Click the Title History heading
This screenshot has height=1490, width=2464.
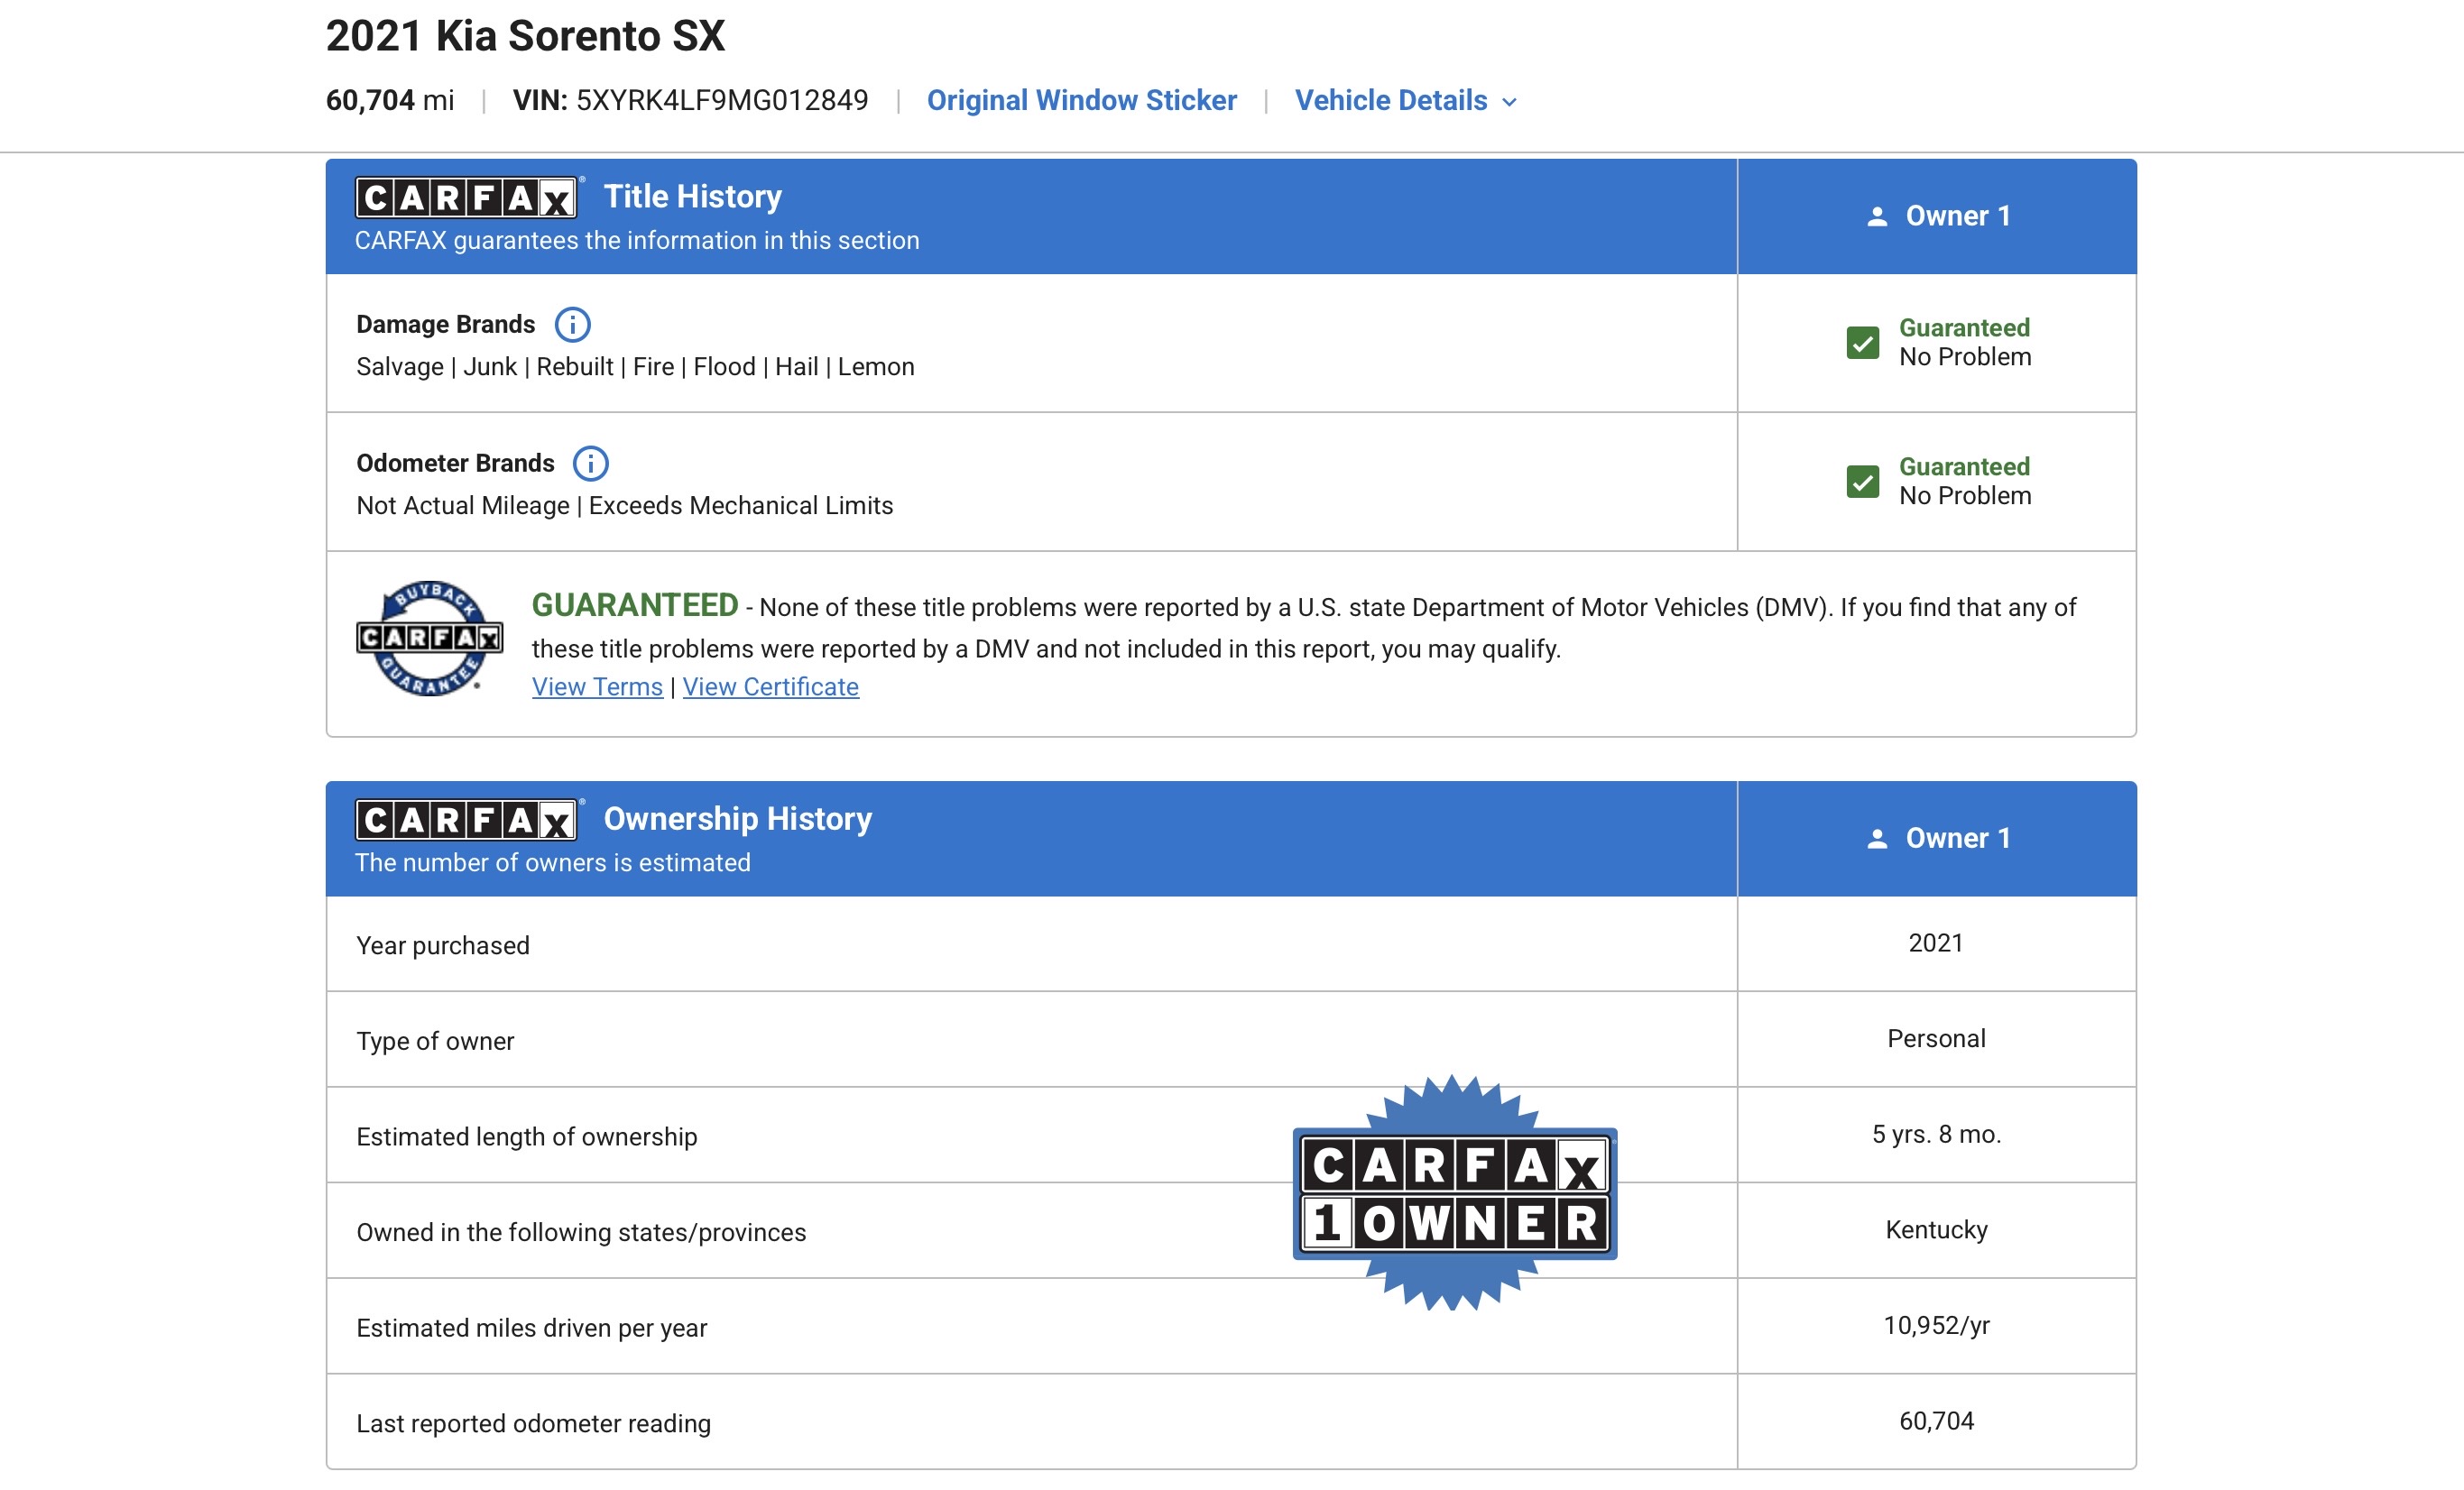[692, 196]
